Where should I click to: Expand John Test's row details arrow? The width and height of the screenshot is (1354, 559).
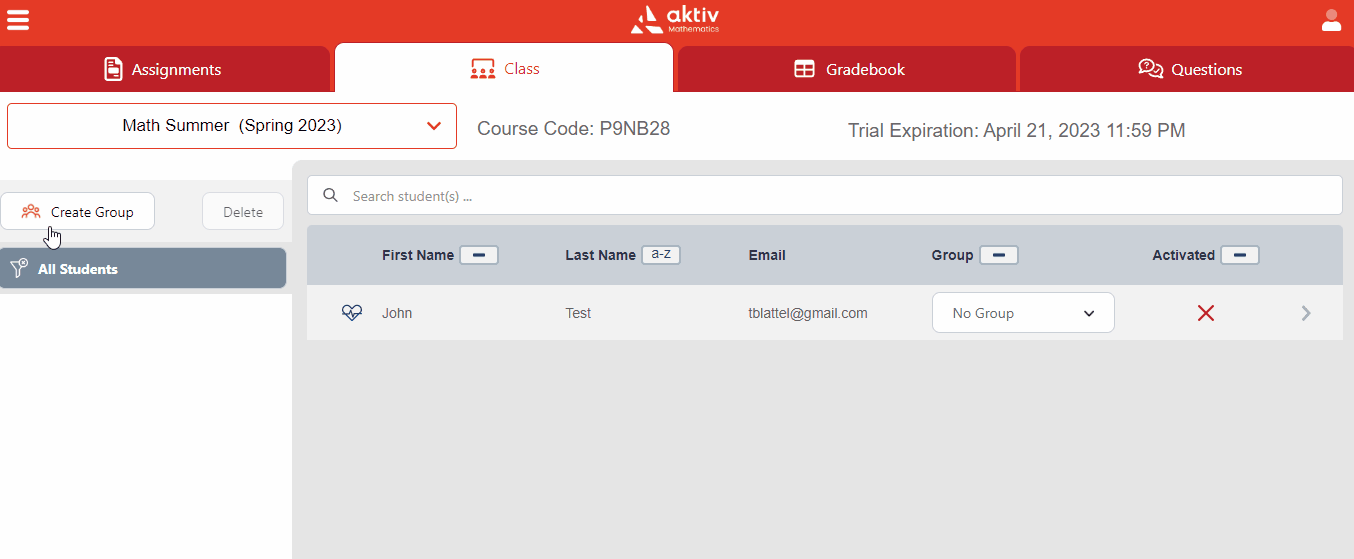point(1306,313)
